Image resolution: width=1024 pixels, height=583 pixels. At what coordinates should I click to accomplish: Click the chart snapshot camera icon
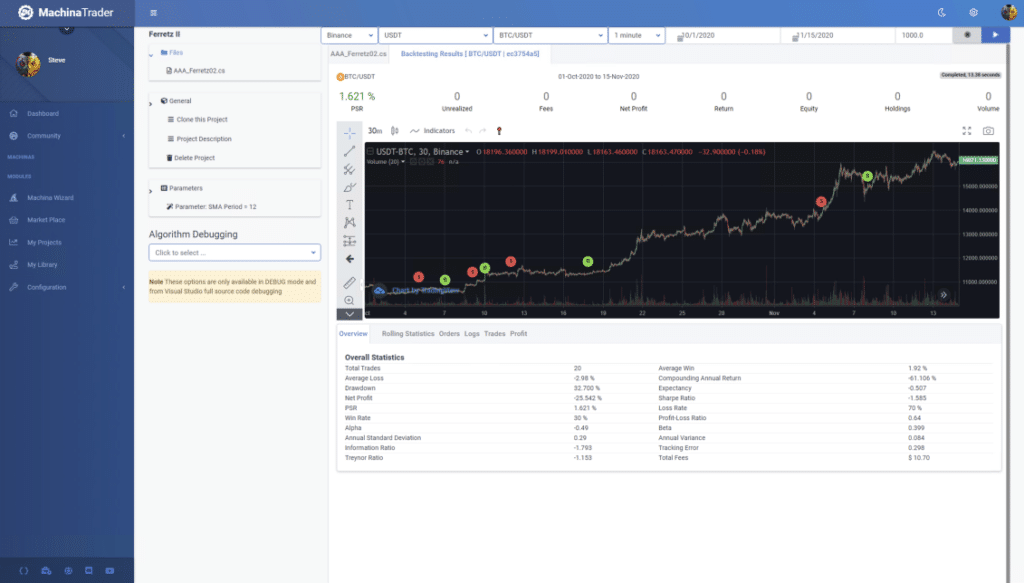(988, 131)
